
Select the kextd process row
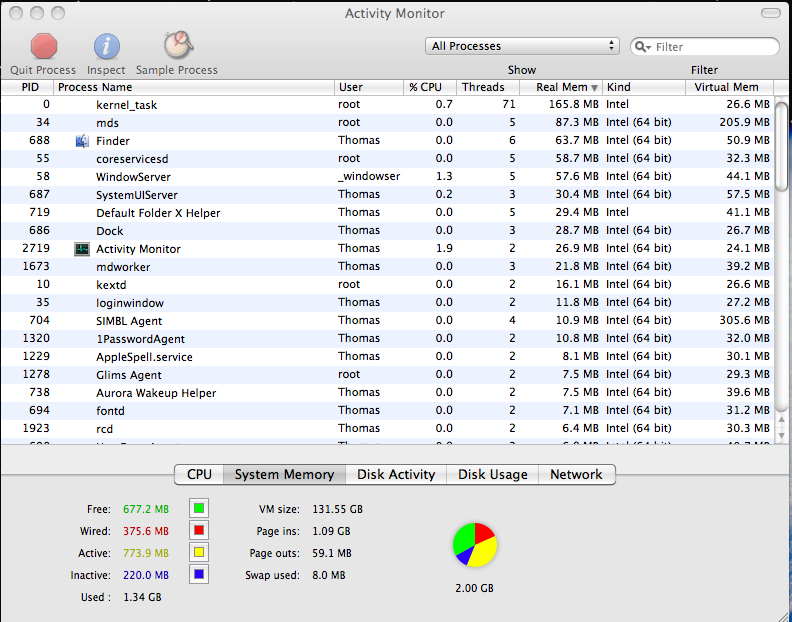[x=387, y=285]
